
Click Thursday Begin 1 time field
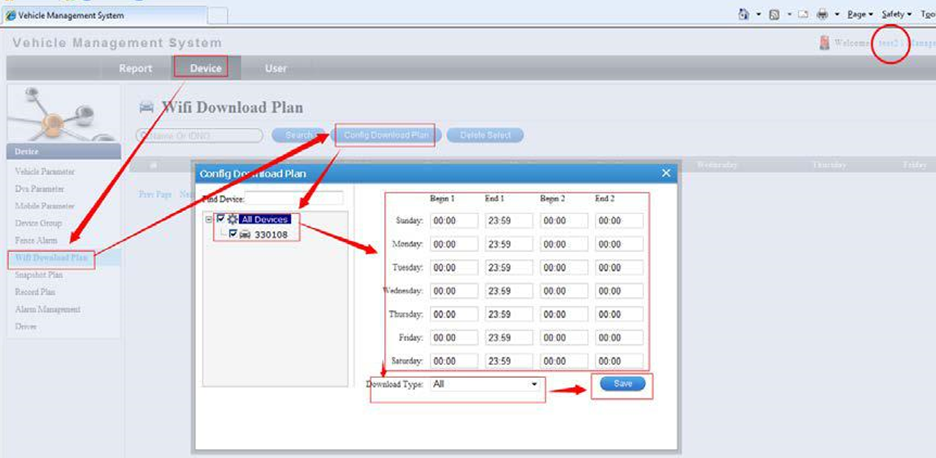[x=454, y=314]
